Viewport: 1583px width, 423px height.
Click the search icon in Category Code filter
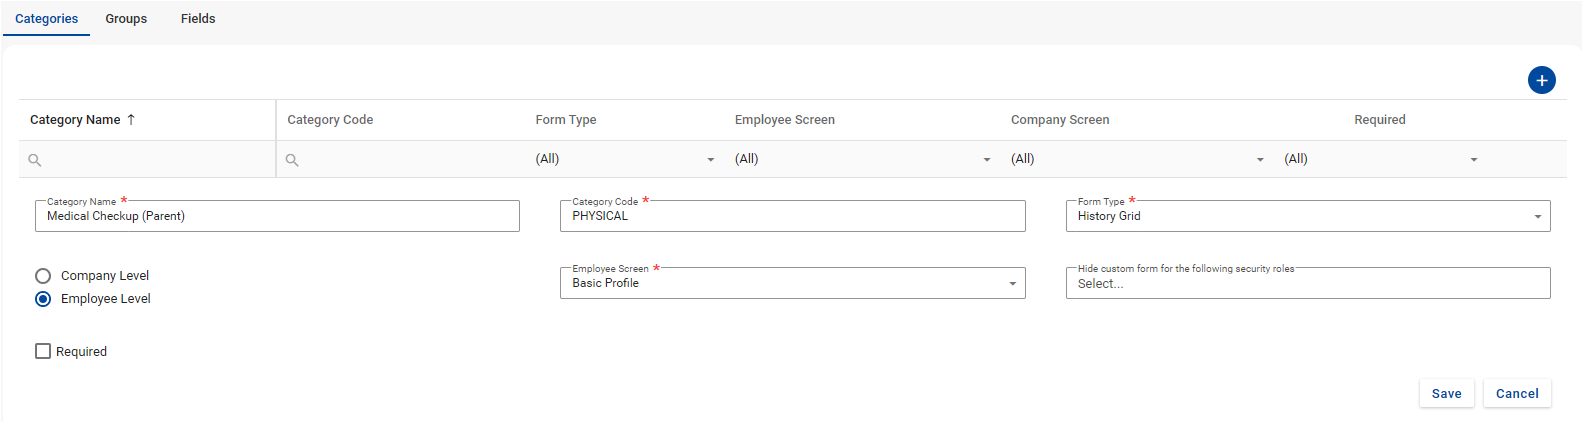292,160
